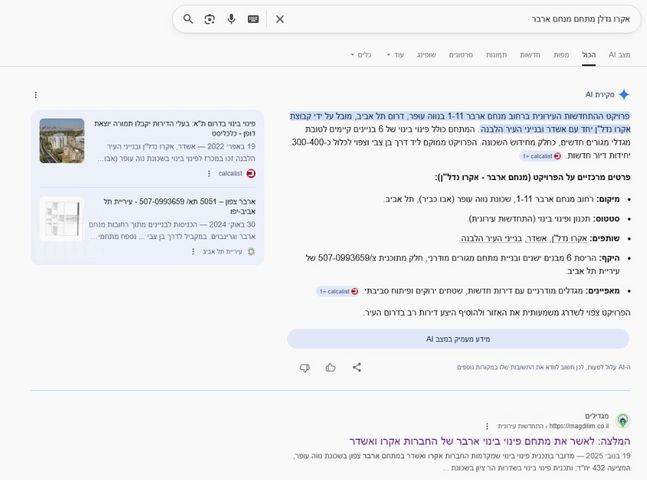The image size is (647, 480).
Task: Open the News tab (חדשות)
Action: (530, 54)
